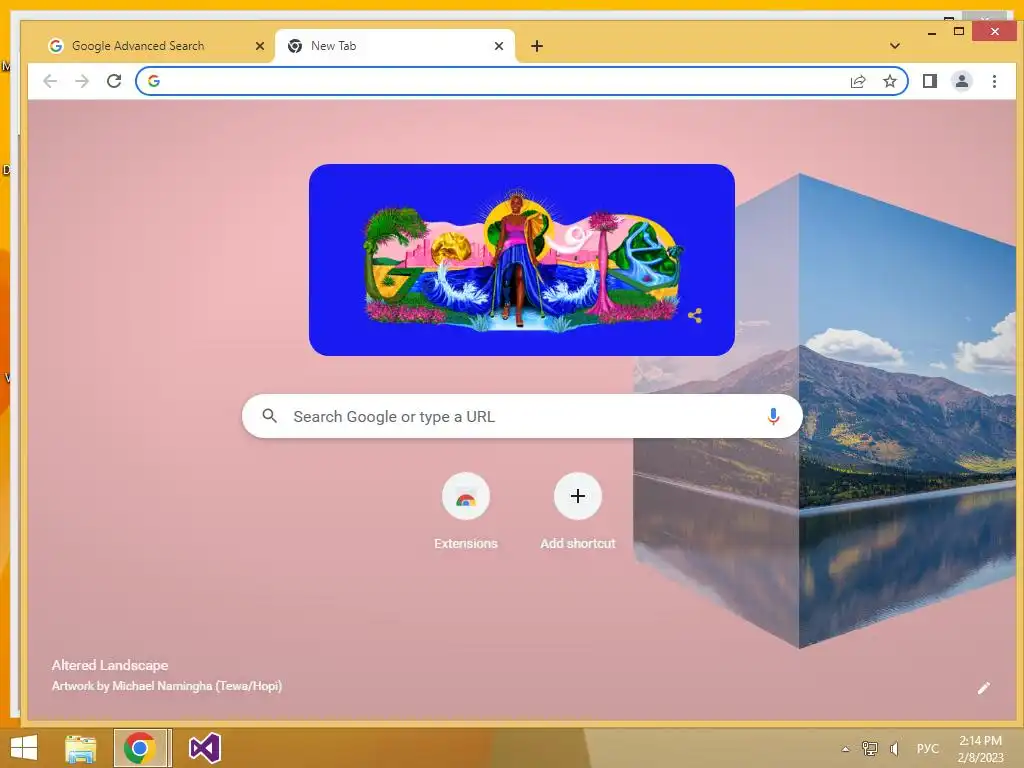Share the Google Doodle
The width and height of the screenshot is (1024, 768).
[x=695, y=316]
